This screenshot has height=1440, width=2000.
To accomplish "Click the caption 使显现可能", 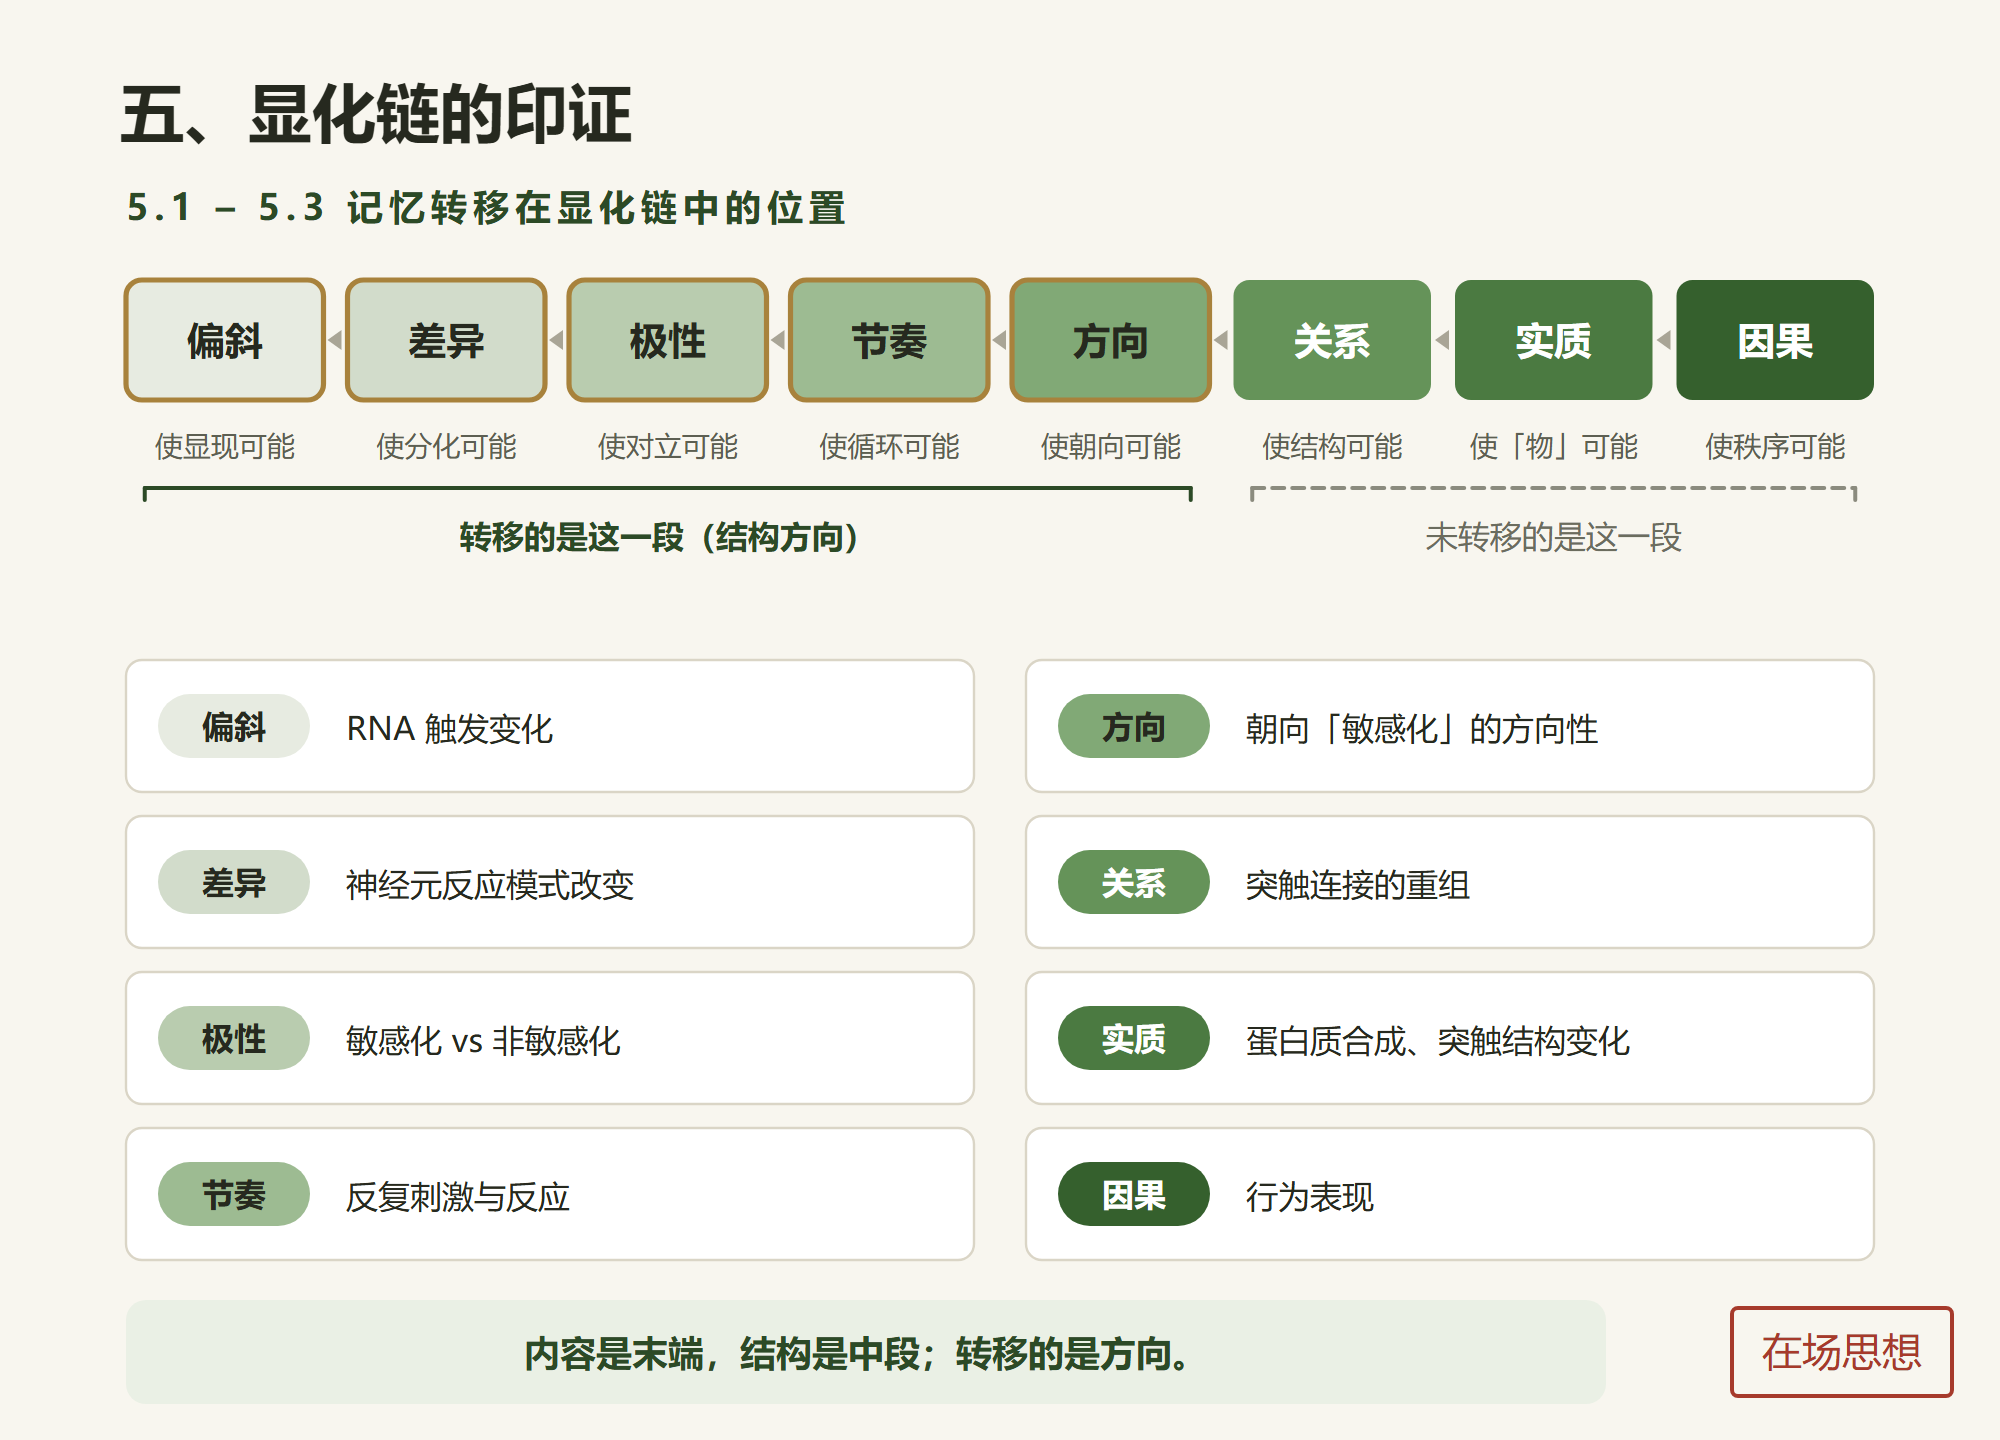I will click(225, 446).
